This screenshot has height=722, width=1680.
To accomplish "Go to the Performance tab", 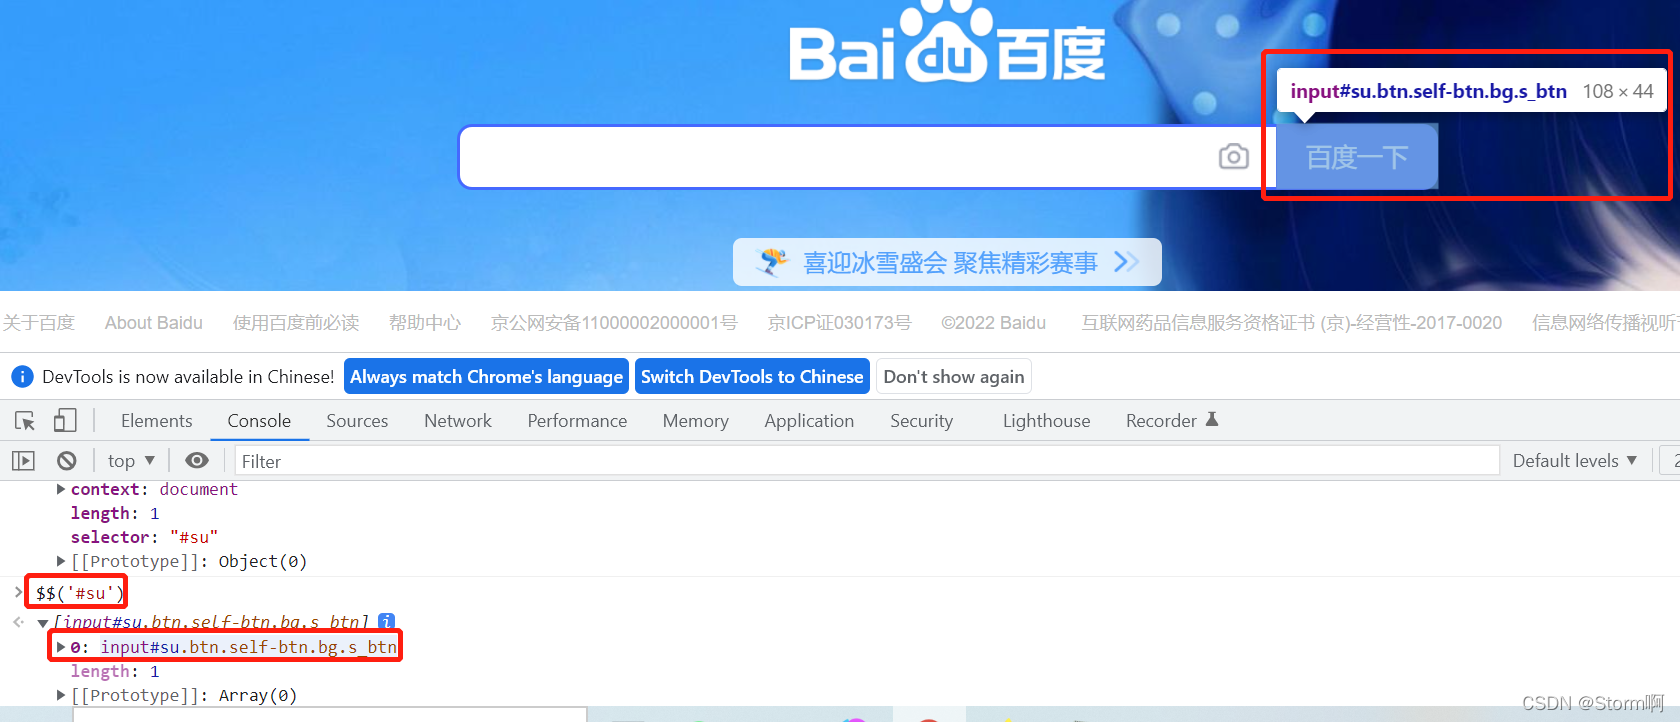I will click(577, 421).
